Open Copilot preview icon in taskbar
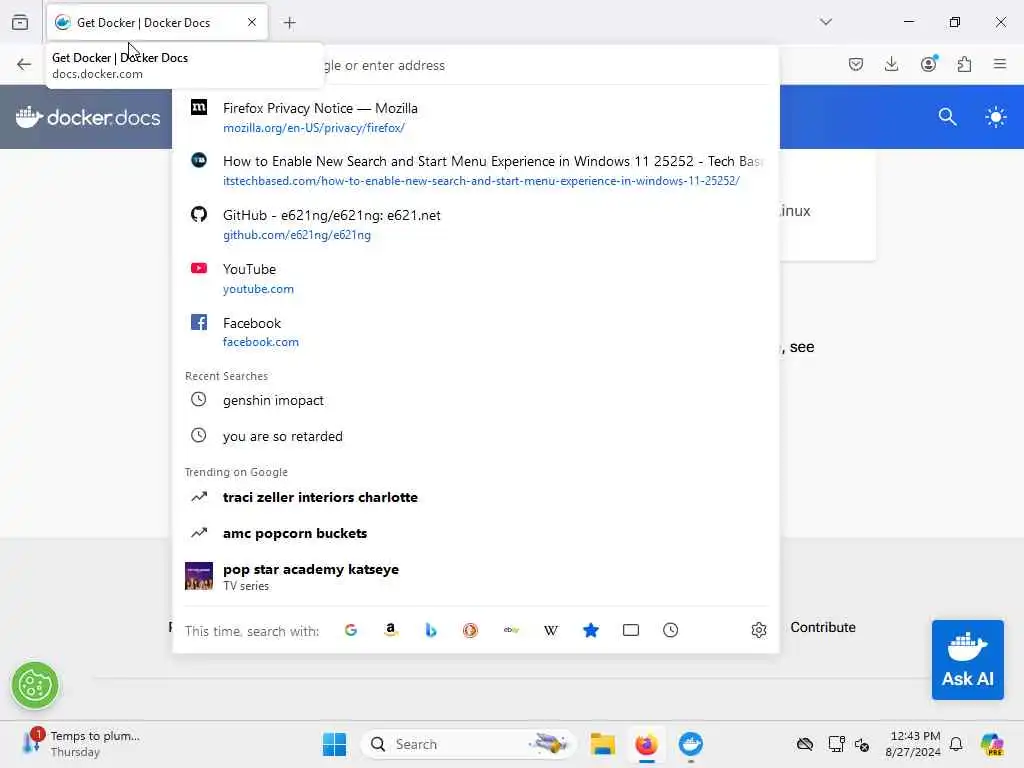 click(x=992, y=744)
